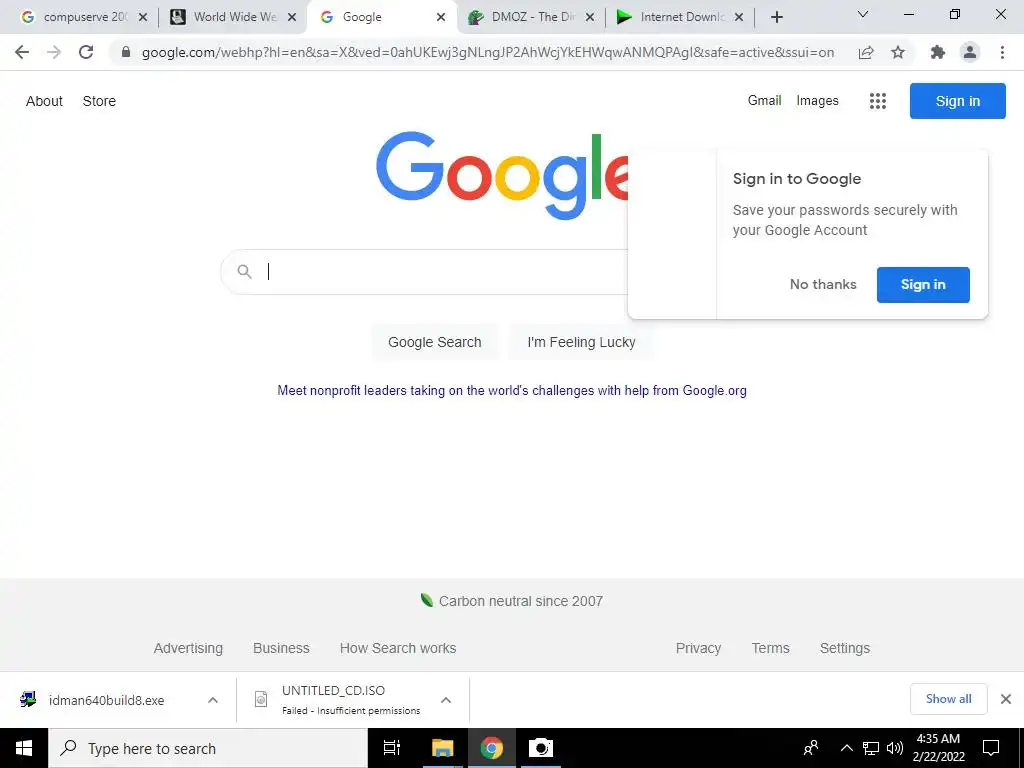Click inside the Google search box

424,272
